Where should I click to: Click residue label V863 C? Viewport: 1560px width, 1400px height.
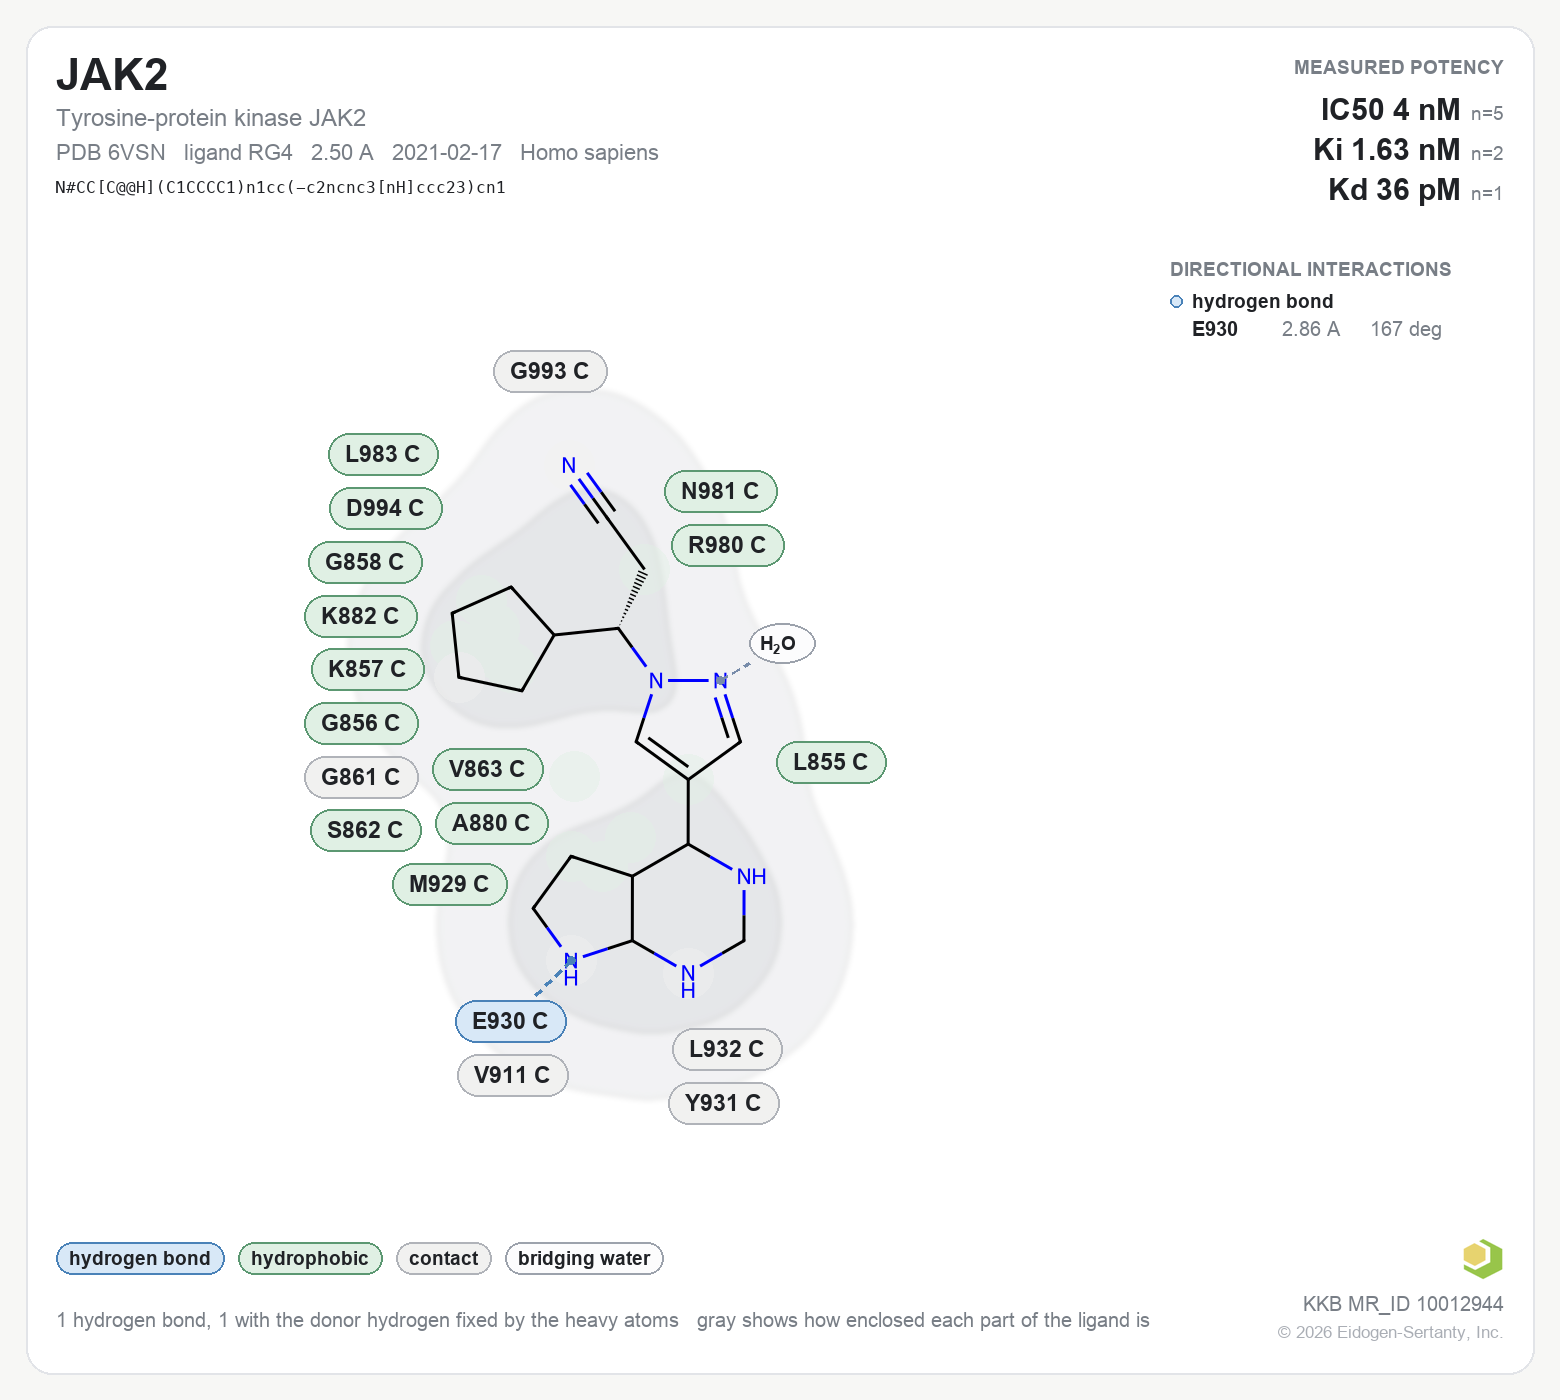pos(487,769)
